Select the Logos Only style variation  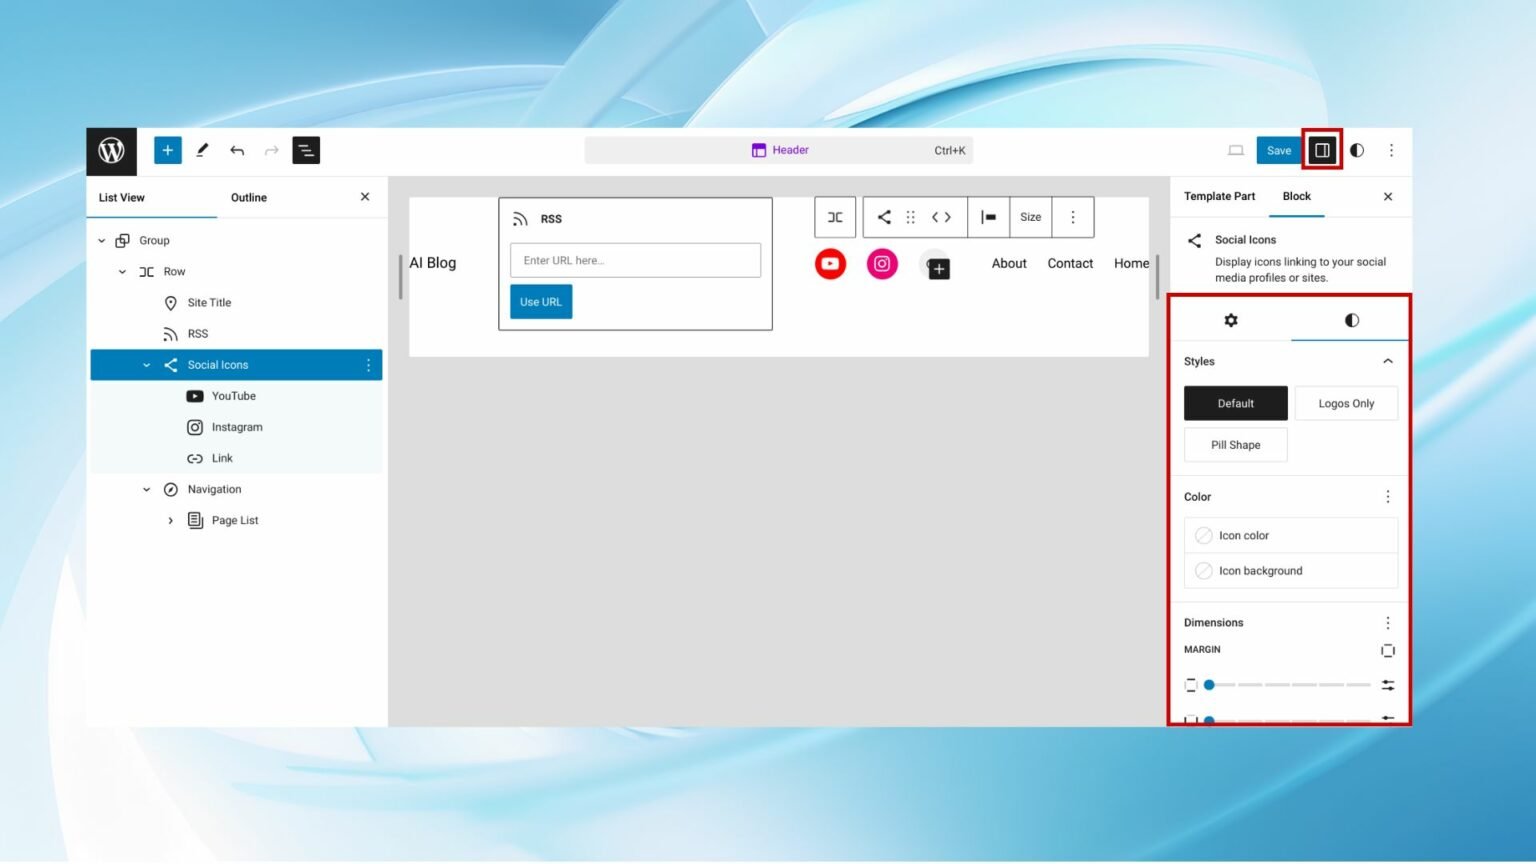[x=1346, y=403]
